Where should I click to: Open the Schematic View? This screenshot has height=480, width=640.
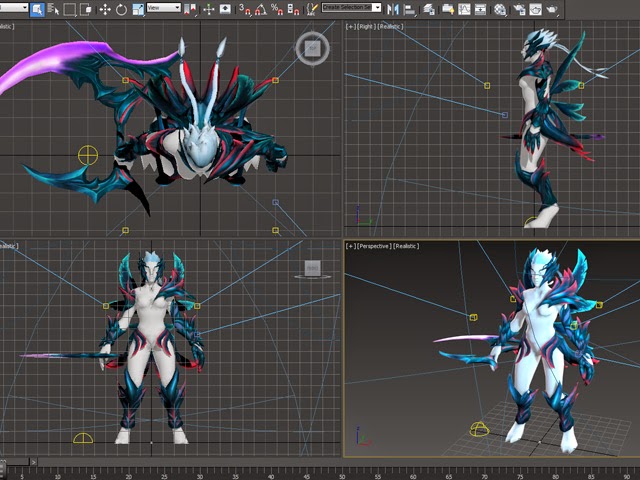point(480,9)
